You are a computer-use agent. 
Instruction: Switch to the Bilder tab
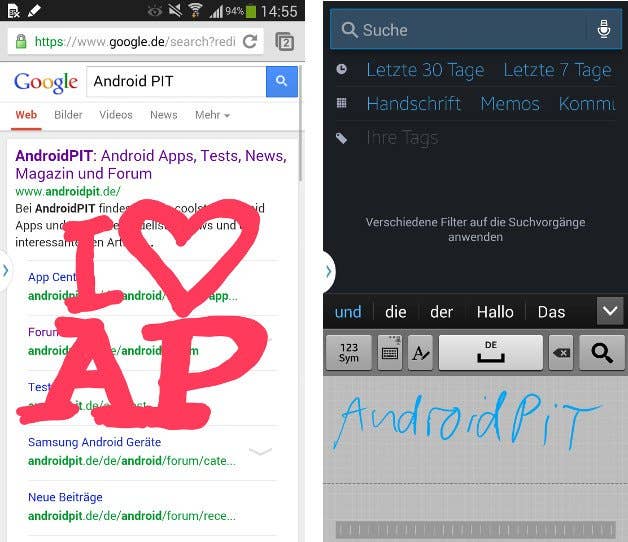[x=68, y=115]
